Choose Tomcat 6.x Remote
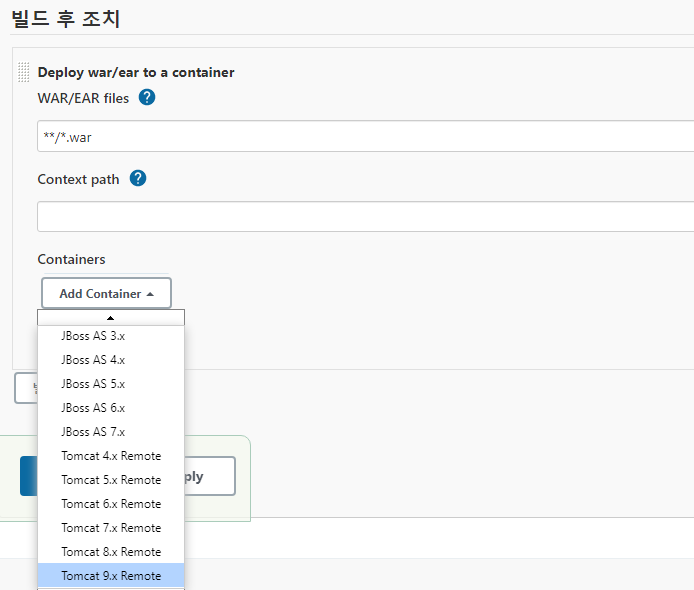The image size is (694, 590). [111, 504]
